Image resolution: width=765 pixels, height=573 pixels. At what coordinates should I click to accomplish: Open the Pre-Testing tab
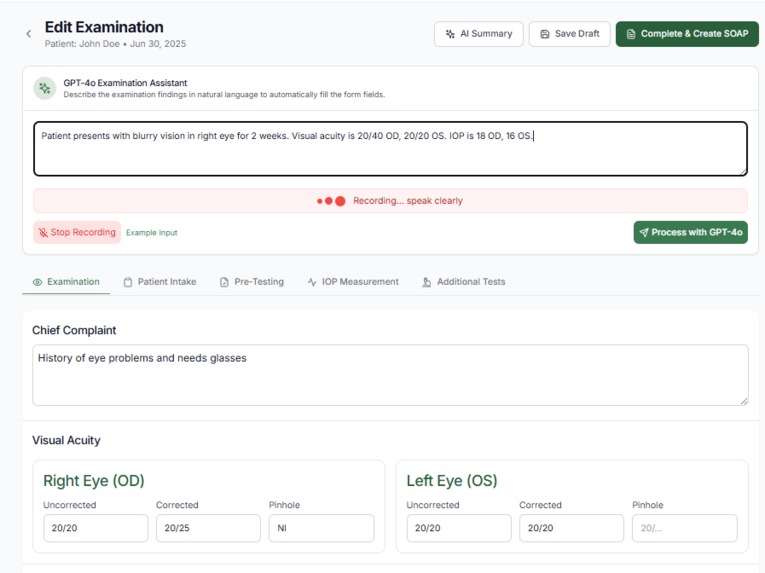[252, 282]
